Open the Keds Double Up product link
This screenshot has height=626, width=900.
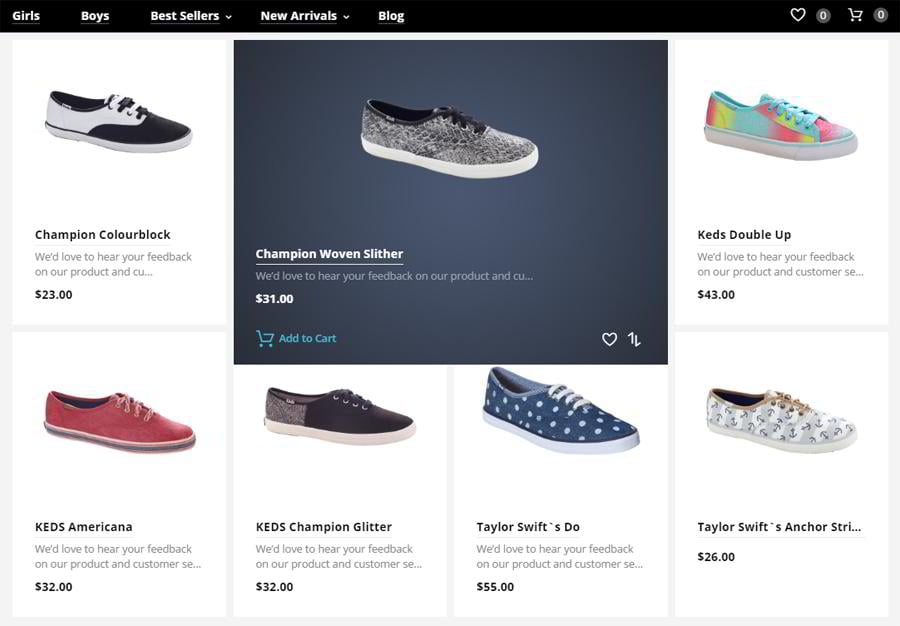click(x=744, y=235)
